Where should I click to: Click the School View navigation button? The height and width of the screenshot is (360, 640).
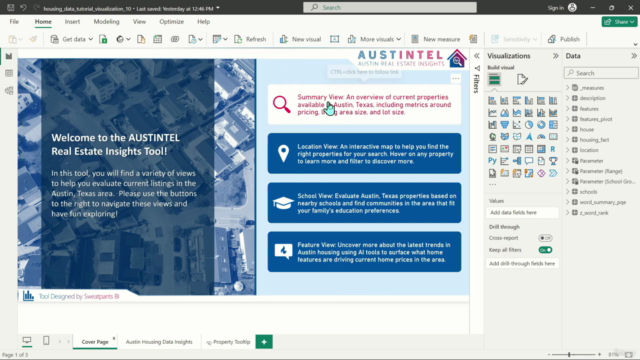pos(364,203)
